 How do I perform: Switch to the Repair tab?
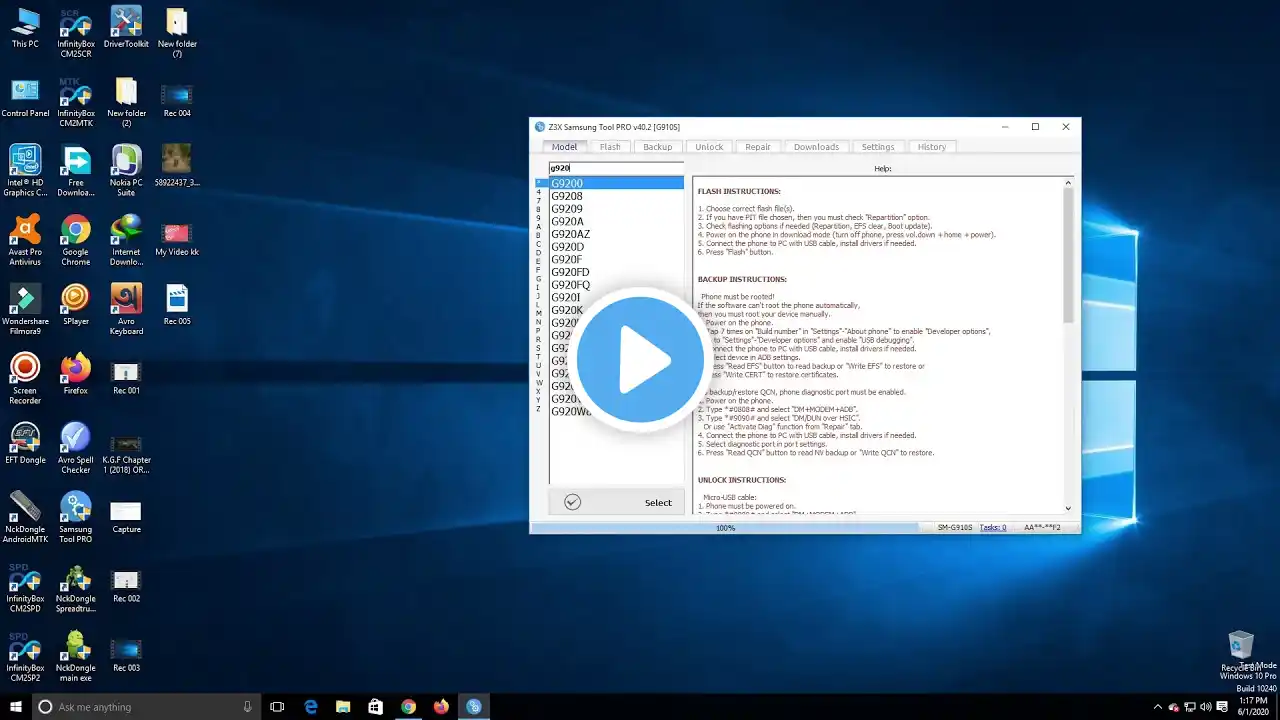coord(758,147)
